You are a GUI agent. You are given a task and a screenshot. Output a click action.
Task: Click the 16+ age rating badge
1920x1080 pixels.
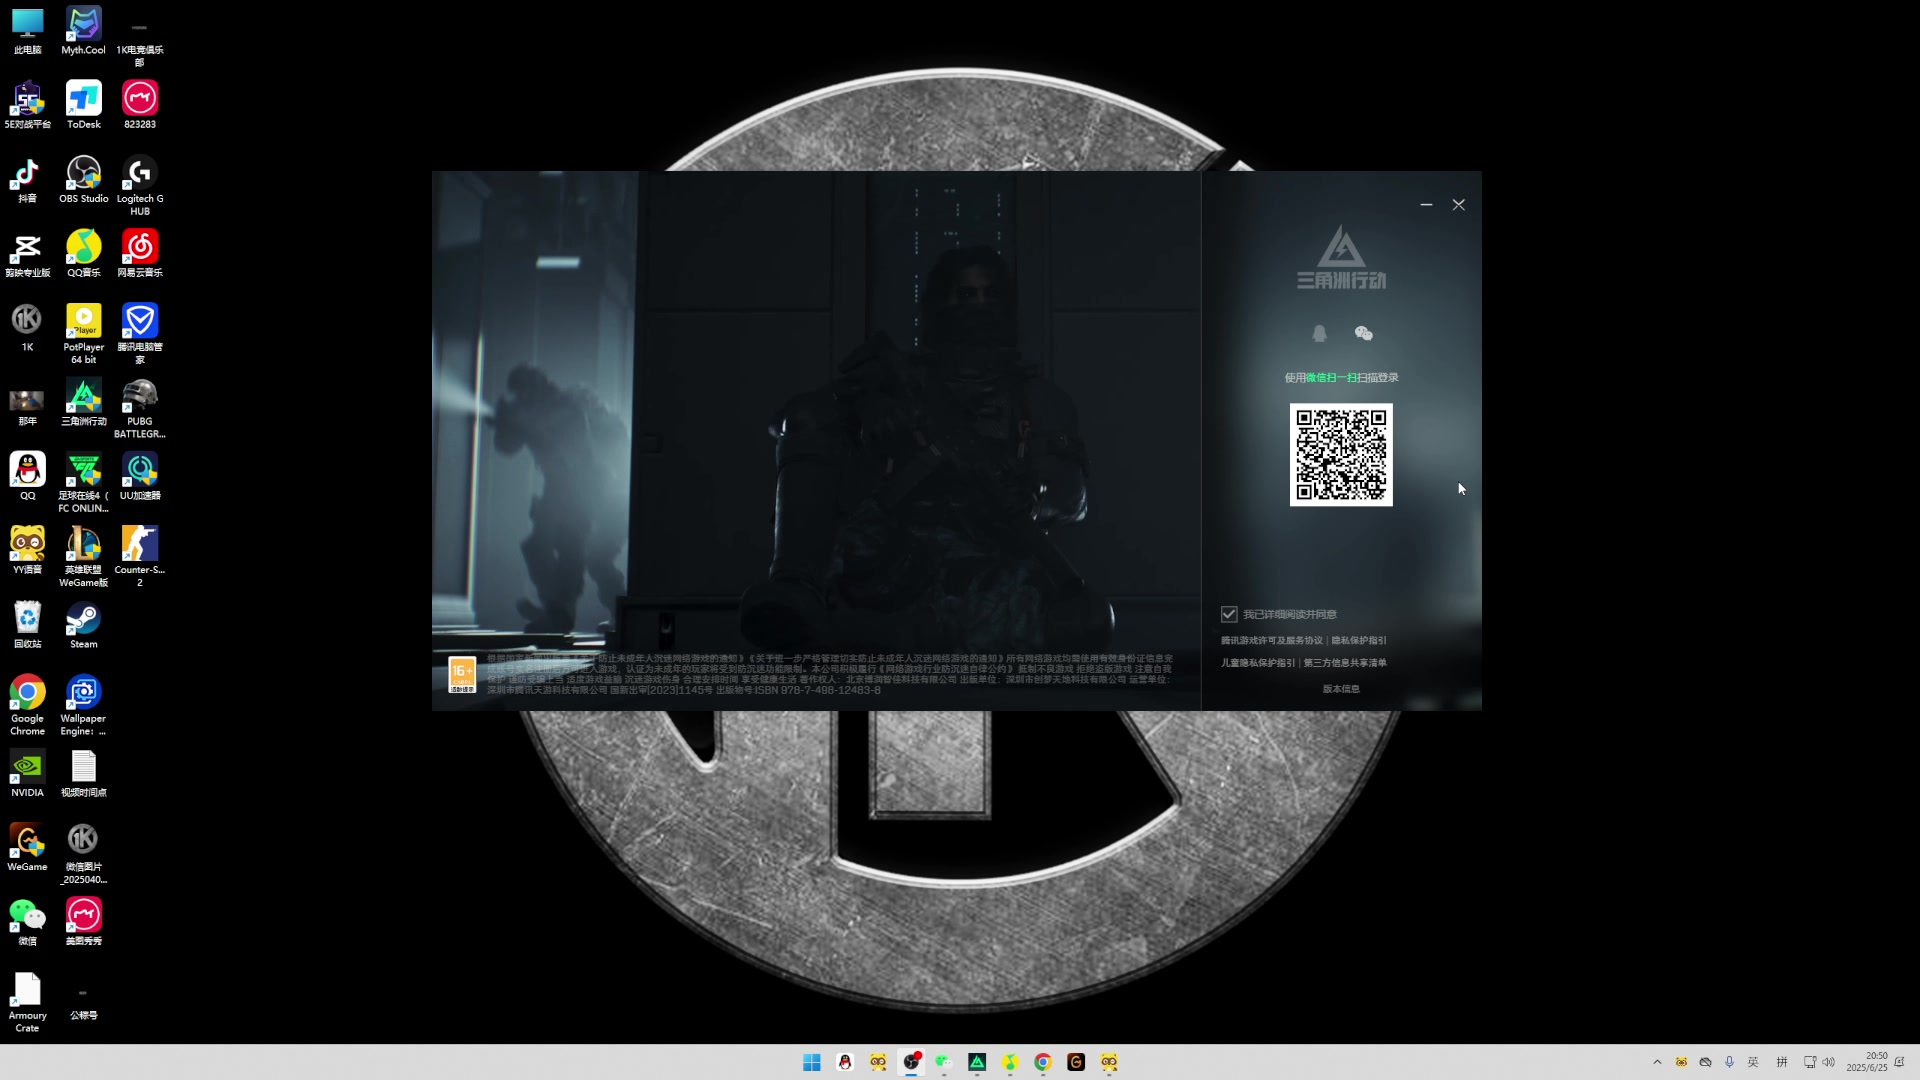[462, 675]
